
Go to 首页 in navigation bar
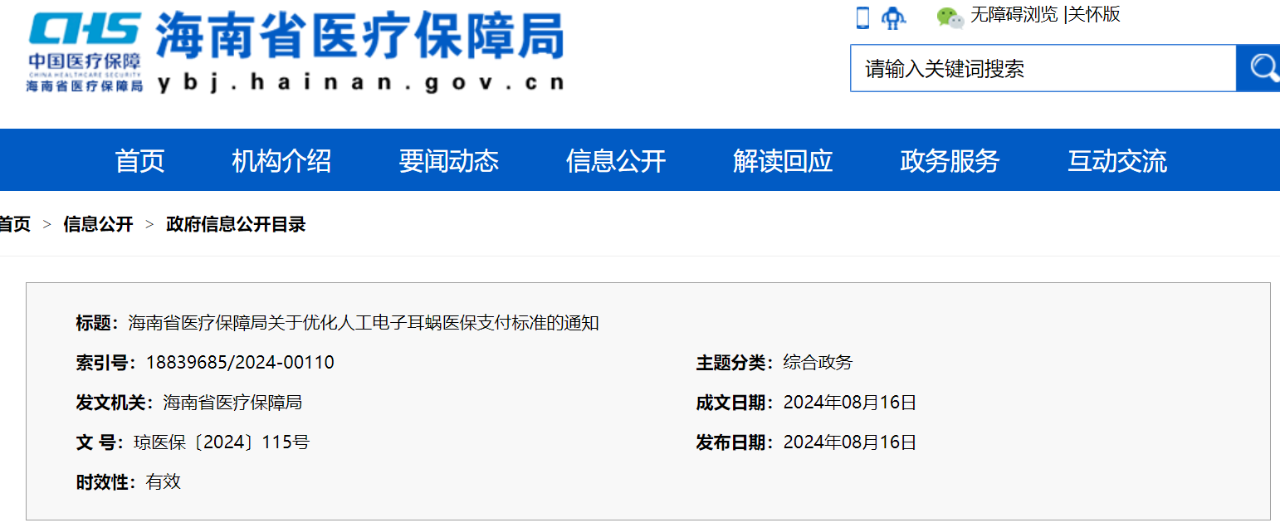point(140,161)
